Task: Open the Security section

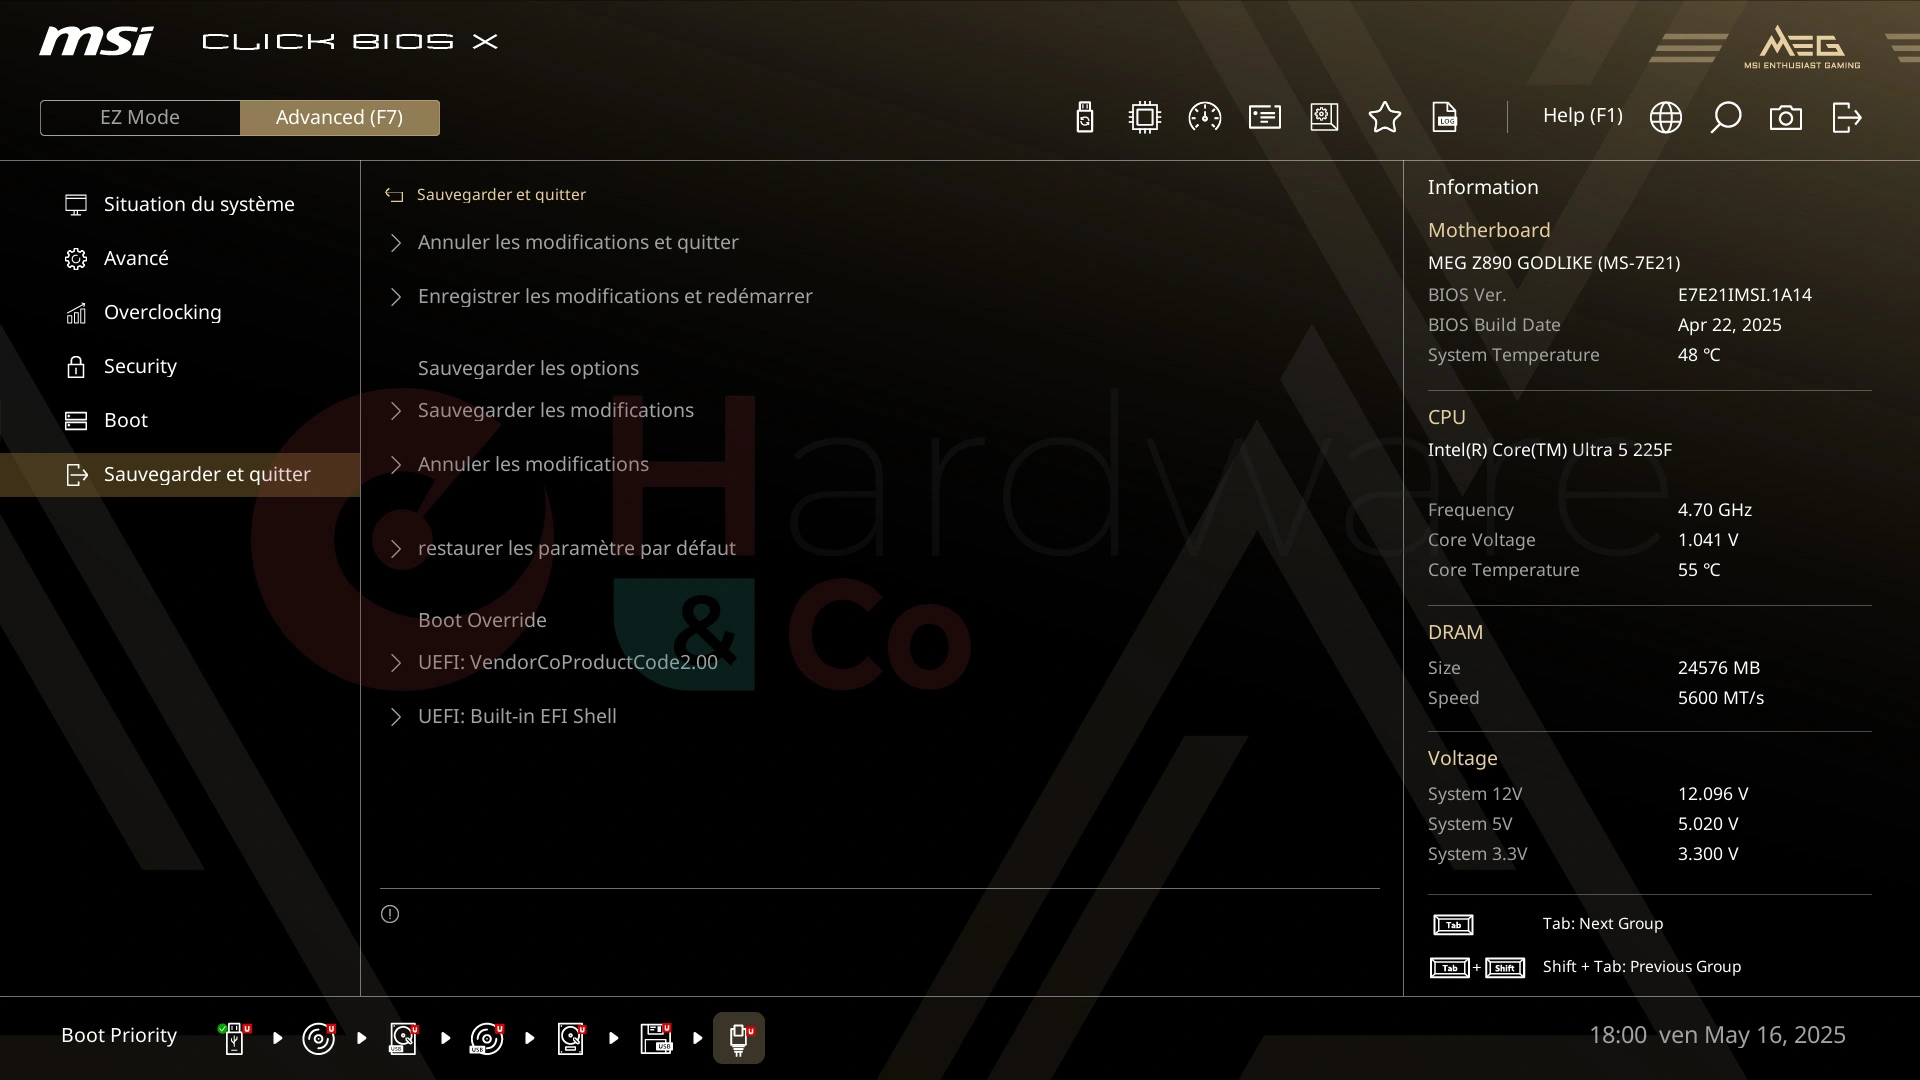Action: pyautogui.click(x=180, y=366)
